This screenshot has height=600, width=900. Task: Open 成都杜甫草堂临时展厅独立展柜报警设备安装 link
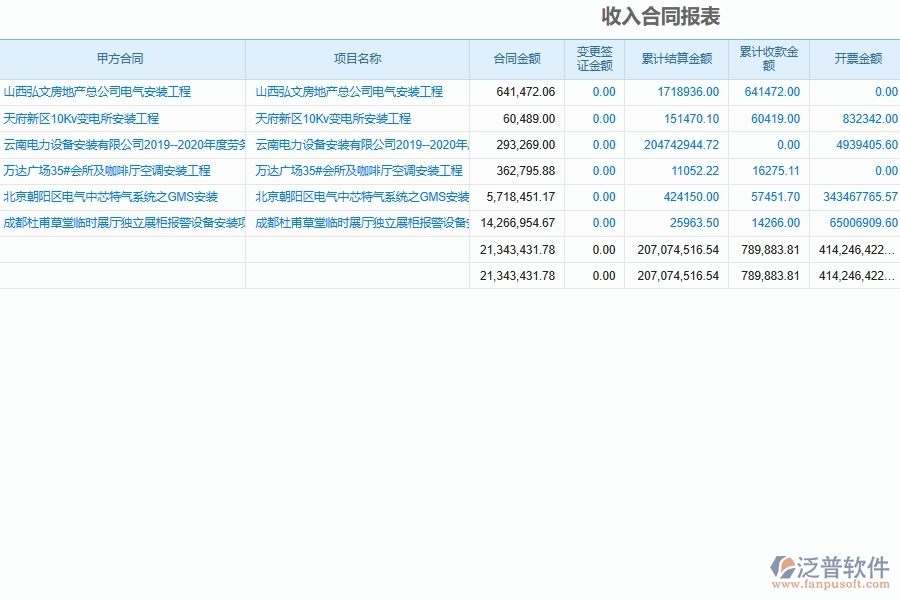tap(118, 222)
